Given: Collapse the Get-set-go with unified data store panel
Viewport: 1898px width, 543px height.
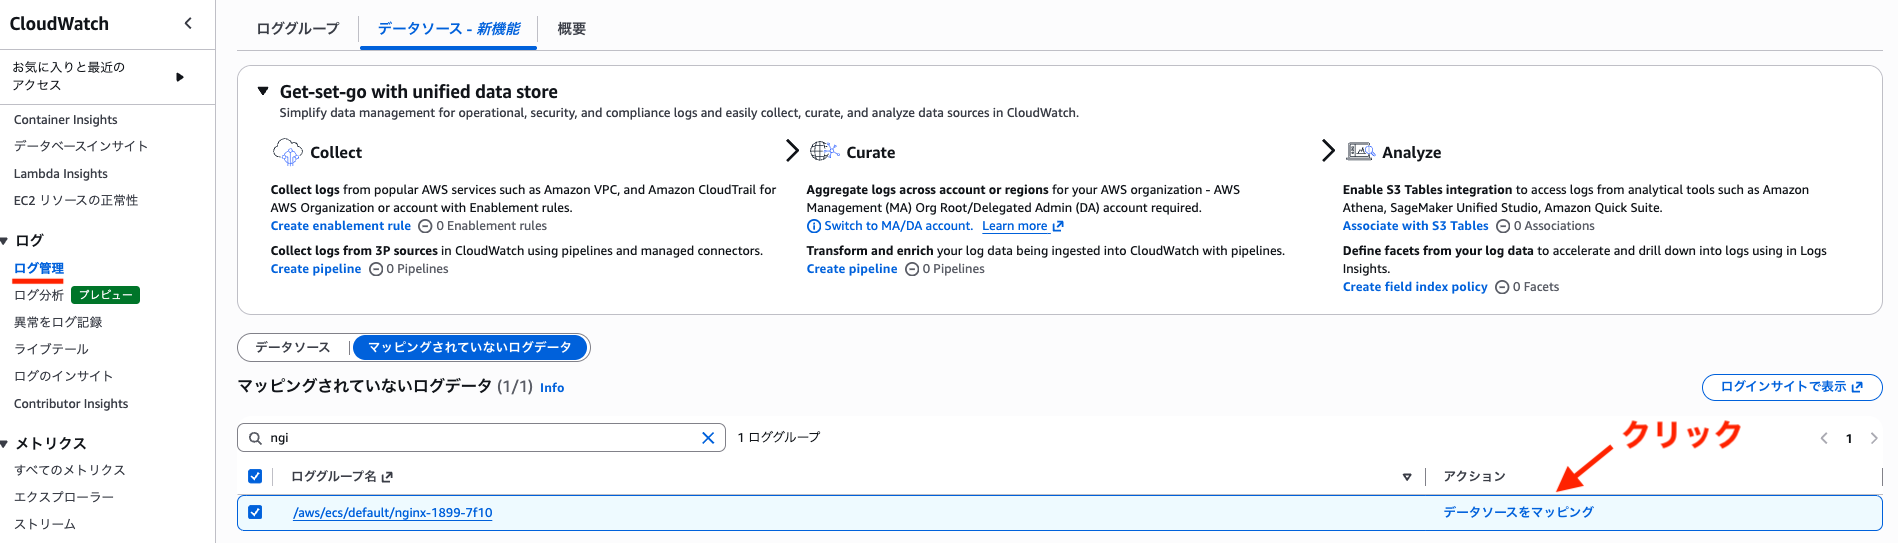Looking at the screenshot, I should [x=263, y=91].
